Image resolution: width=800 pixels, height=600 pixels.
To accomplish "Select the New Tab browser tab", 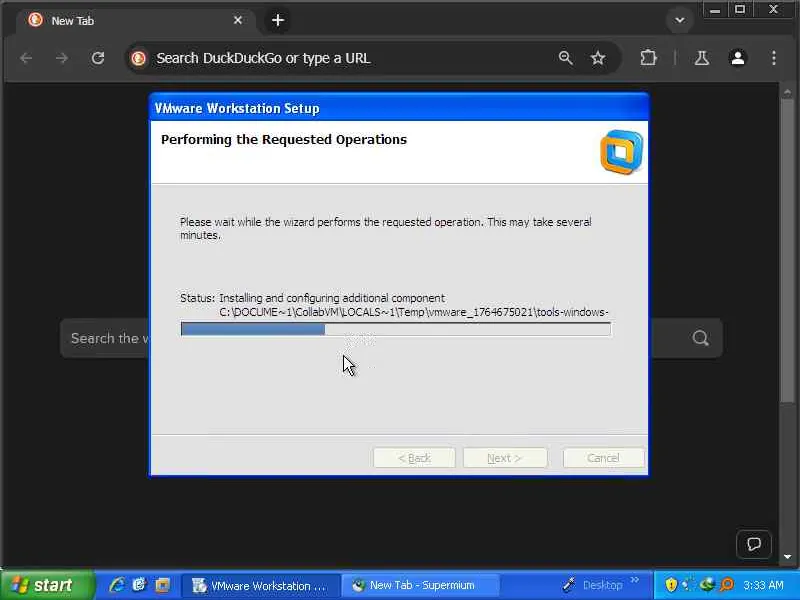I will (x=135, y=20).
